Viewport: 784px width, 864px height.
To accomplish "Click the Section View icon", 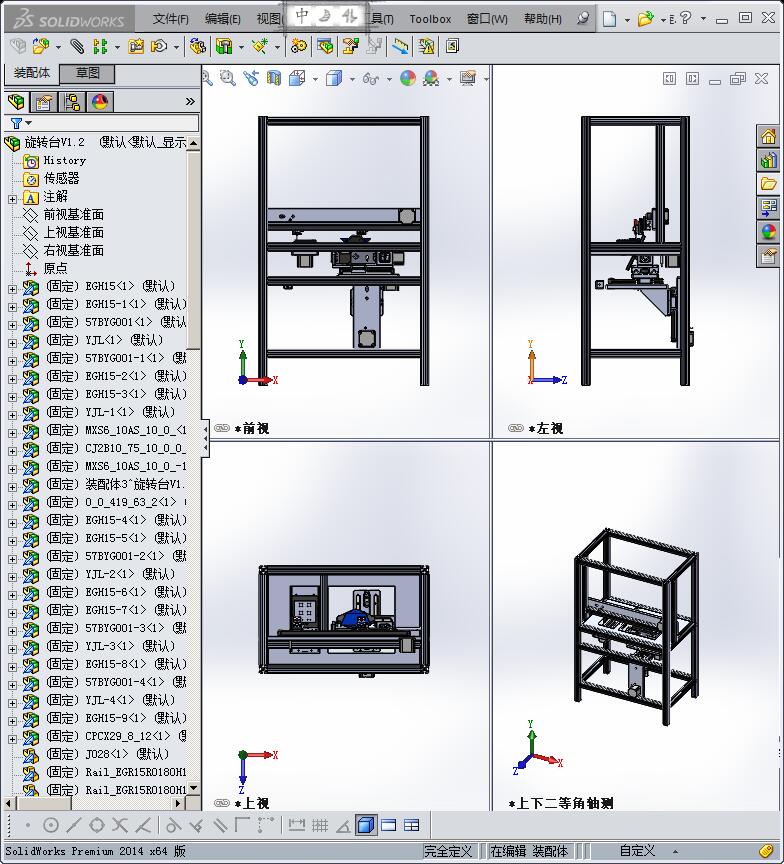I will pos(274,78).
